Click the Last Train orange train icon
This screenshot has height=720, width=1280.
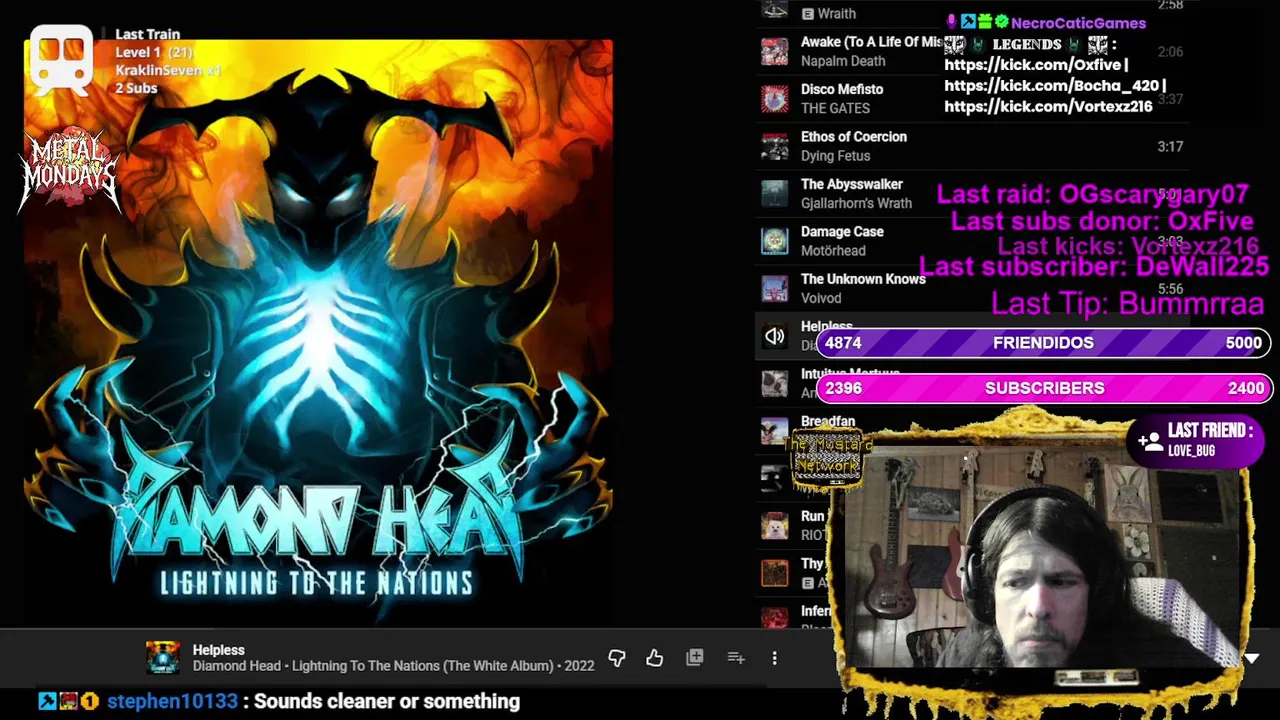pyautogui.click(x=62, y=60)
